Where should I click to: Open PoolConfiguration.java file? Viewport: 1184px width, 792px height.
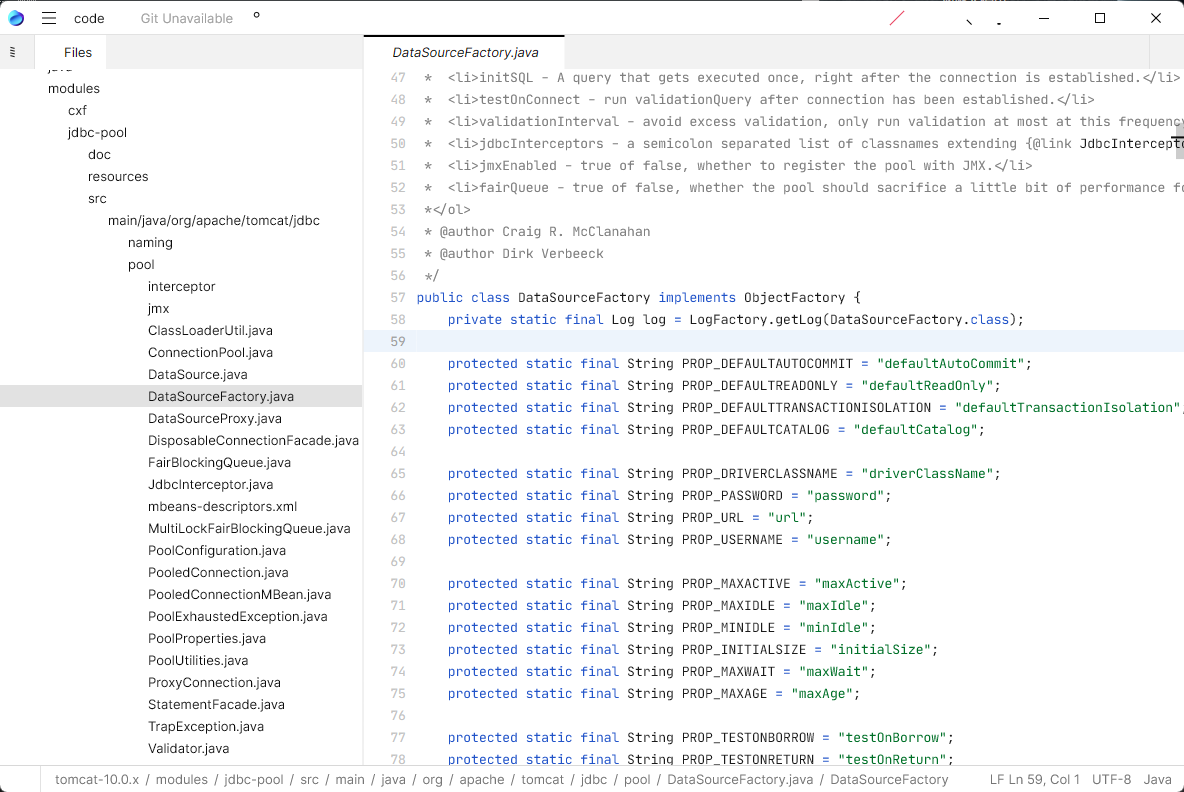coord(217,550)
